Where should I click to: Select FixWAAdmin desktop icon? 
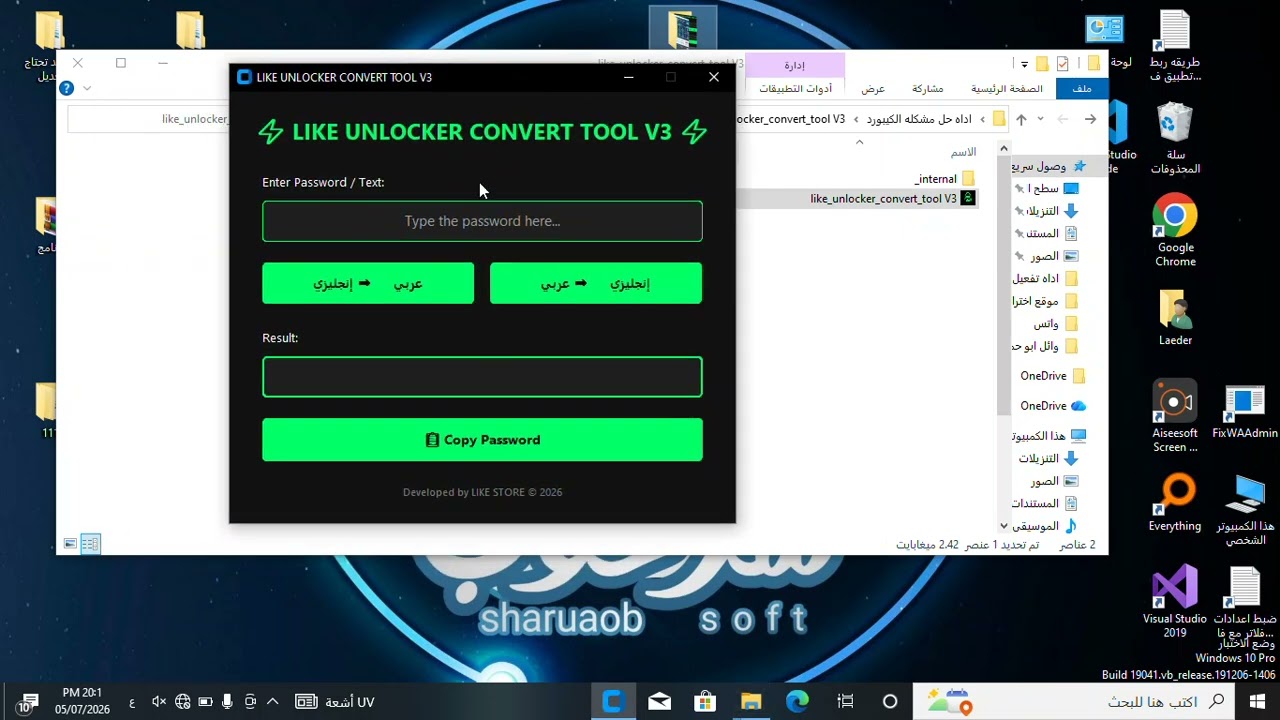click(x=1245, y=411)
